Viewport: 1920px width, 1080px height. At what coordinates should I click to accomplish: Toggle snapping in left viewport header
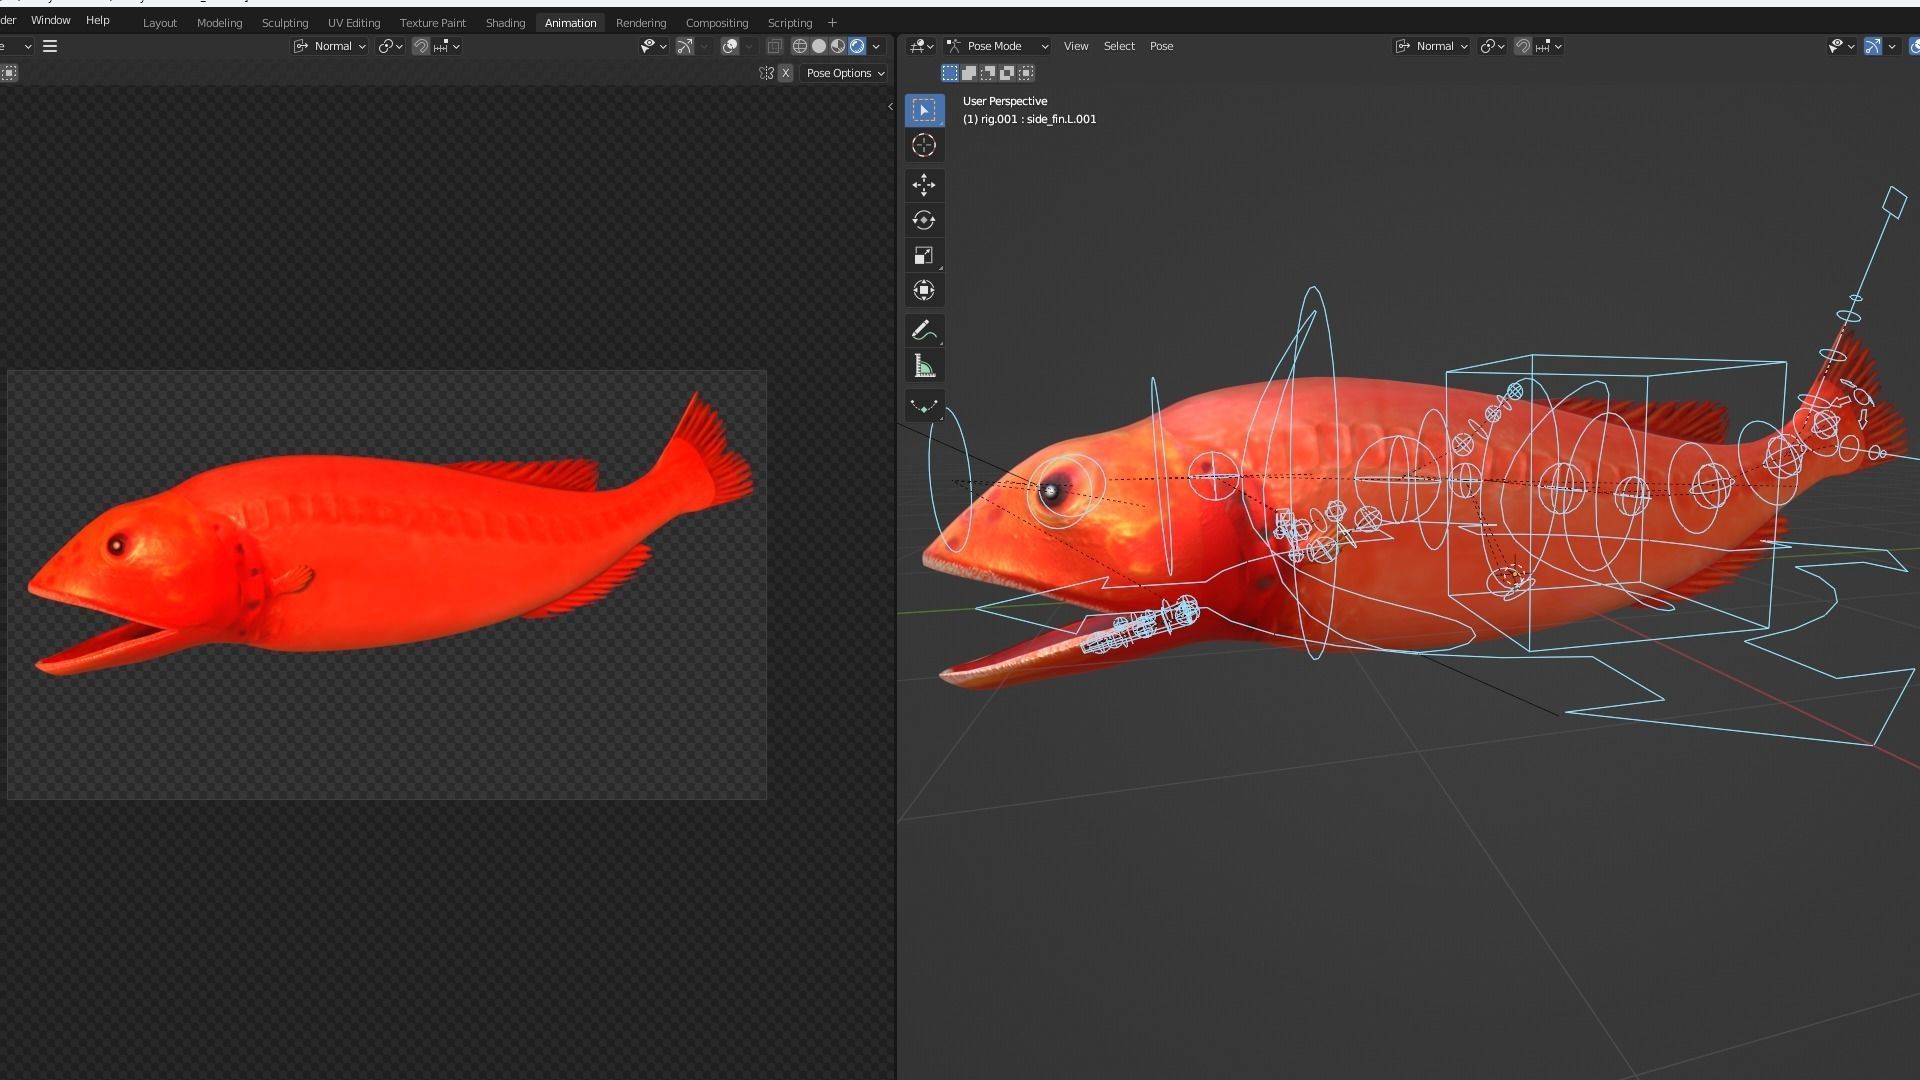pos(421,46)
